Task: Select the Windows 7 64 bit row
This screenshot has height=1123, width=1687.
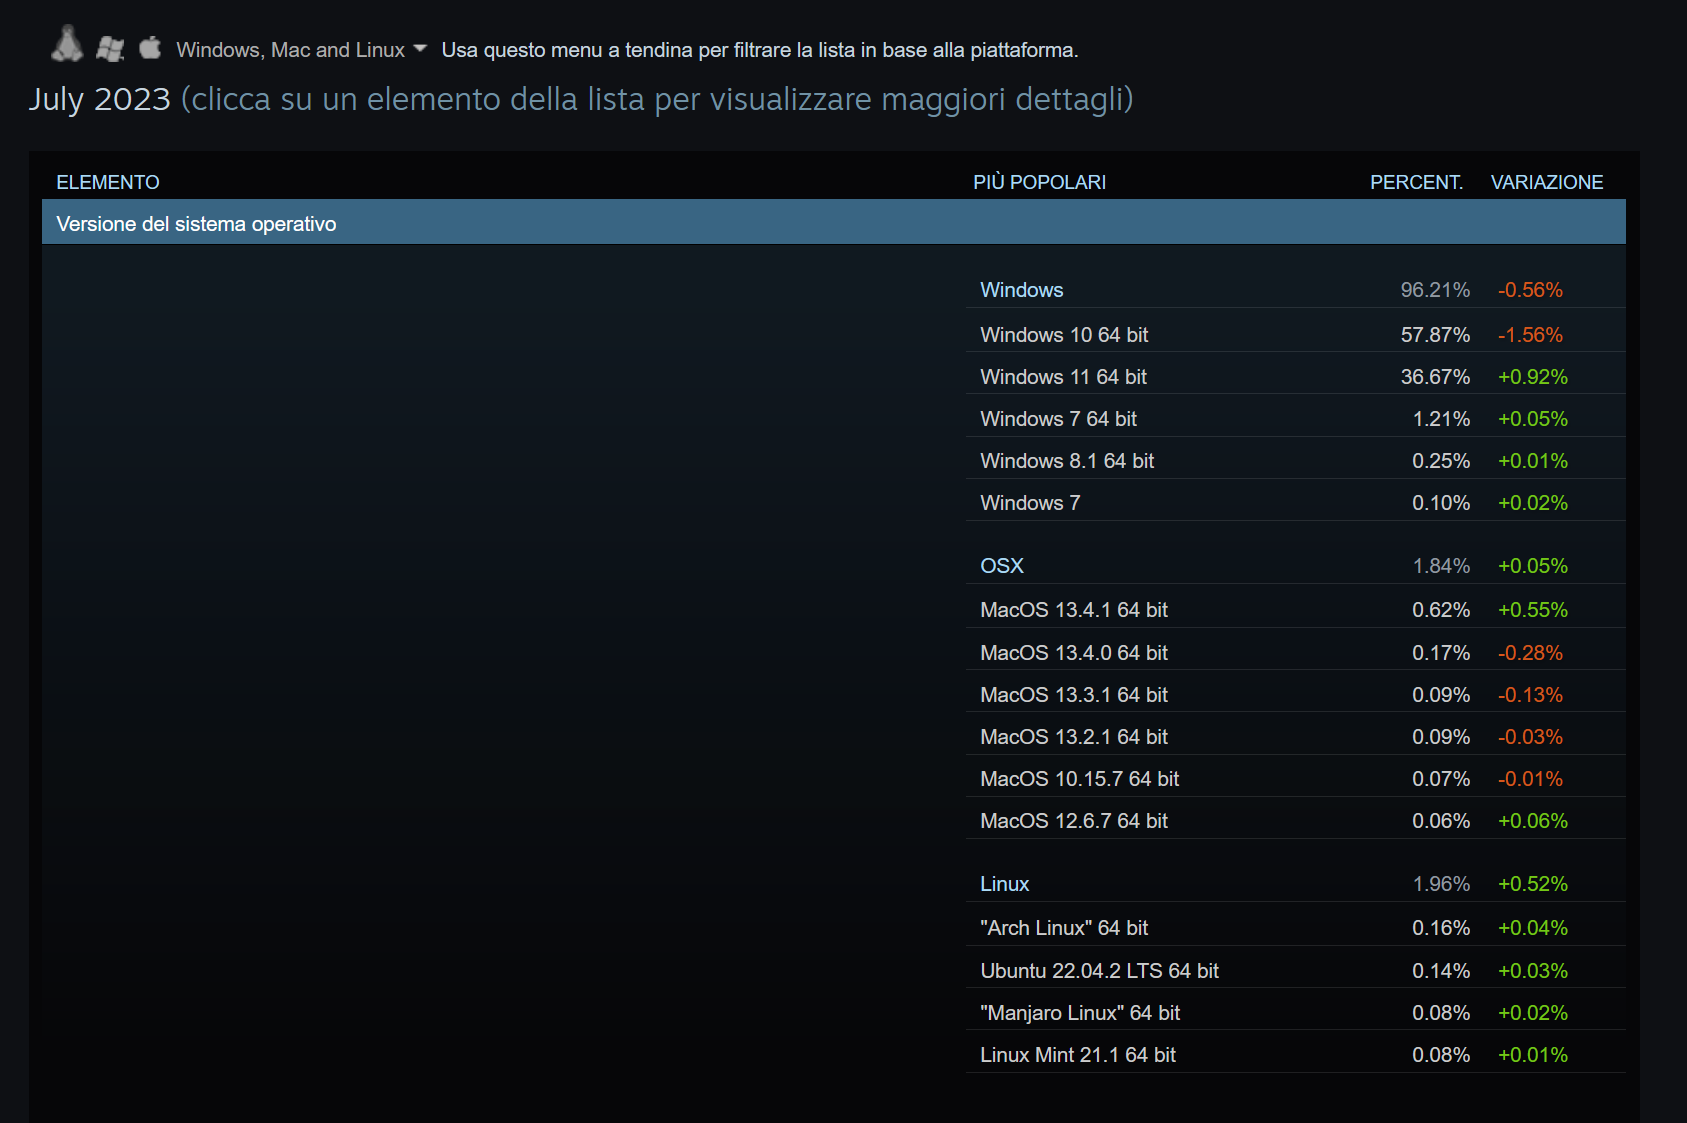Action: click(x=1295, y=417)
